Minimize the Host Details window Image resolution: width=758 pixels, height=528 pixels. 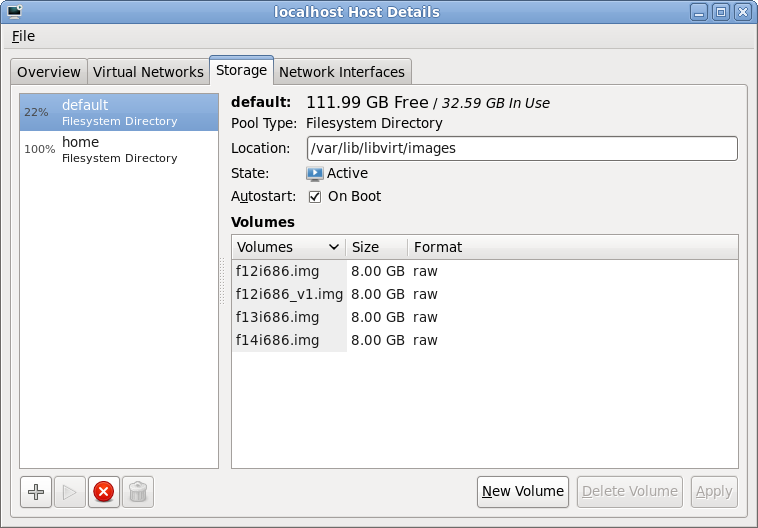click(x=698, y=12)
